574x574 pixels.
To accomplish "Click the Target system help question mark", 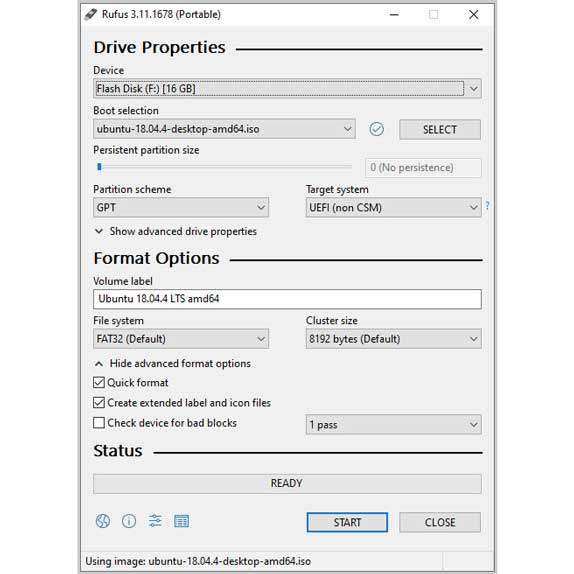I will 487,205.
